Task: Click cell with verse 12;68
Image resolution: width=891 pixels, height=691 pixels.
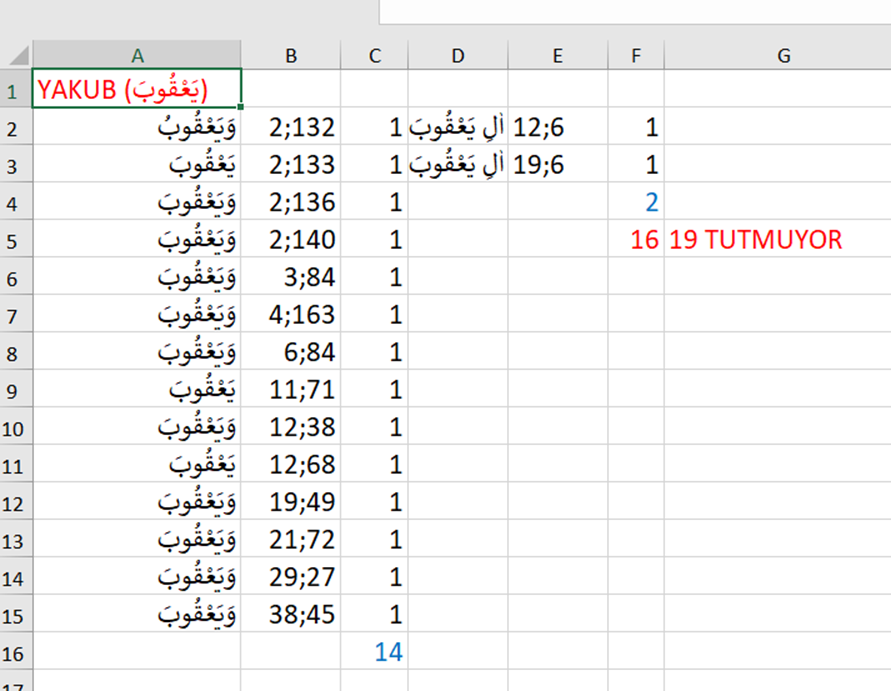Action: [291, 464]
